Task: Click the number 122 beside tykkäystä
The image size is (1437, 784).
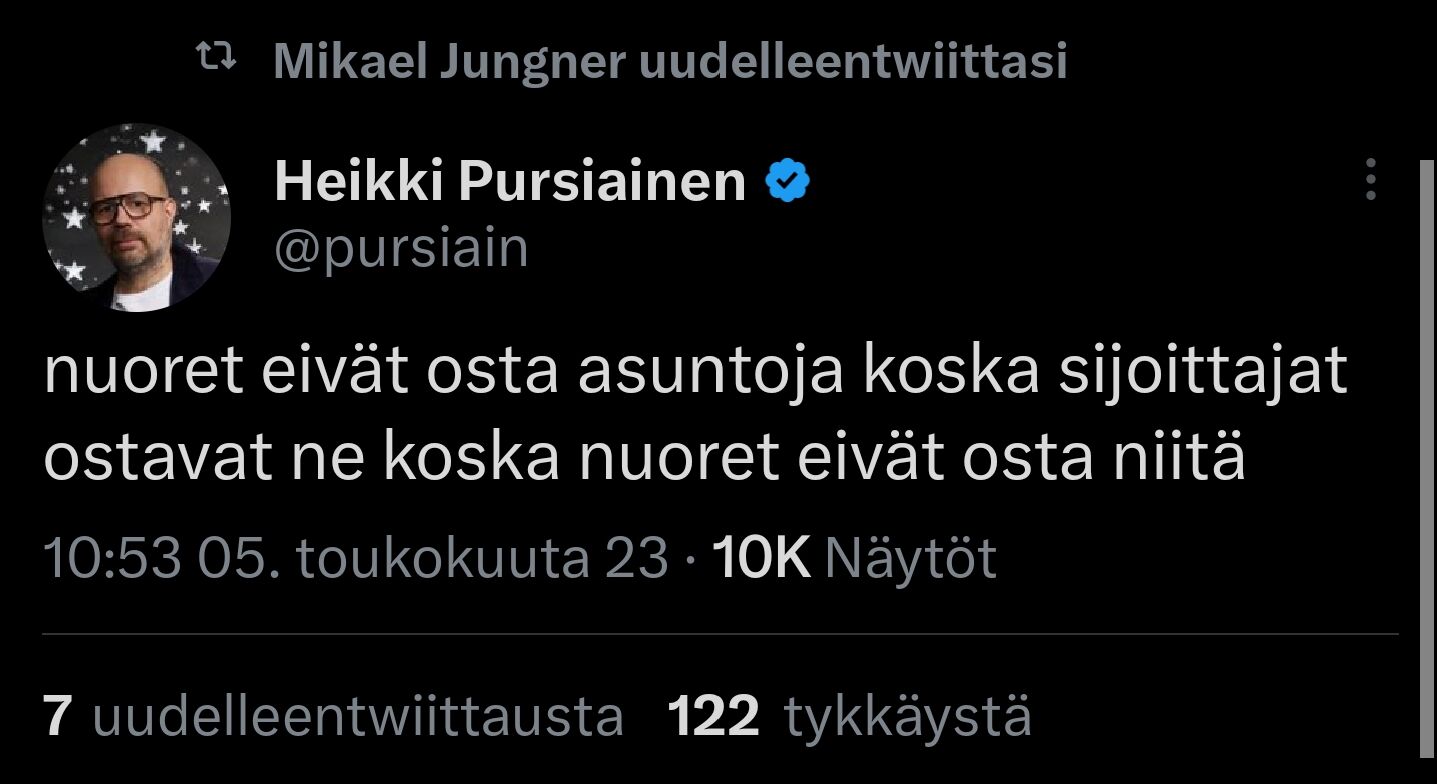Action: pos(713,716)
